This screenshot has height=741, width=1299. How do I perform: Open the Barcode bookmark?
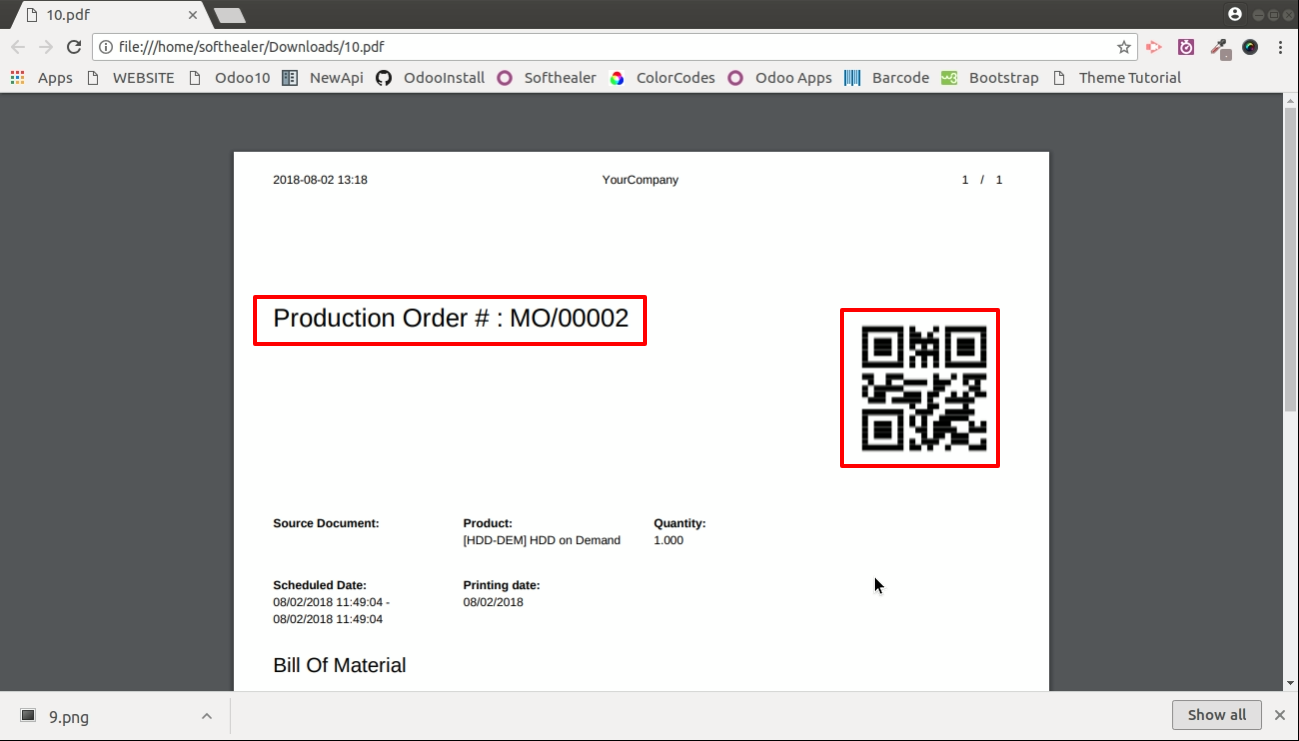(x=887, y=78)
